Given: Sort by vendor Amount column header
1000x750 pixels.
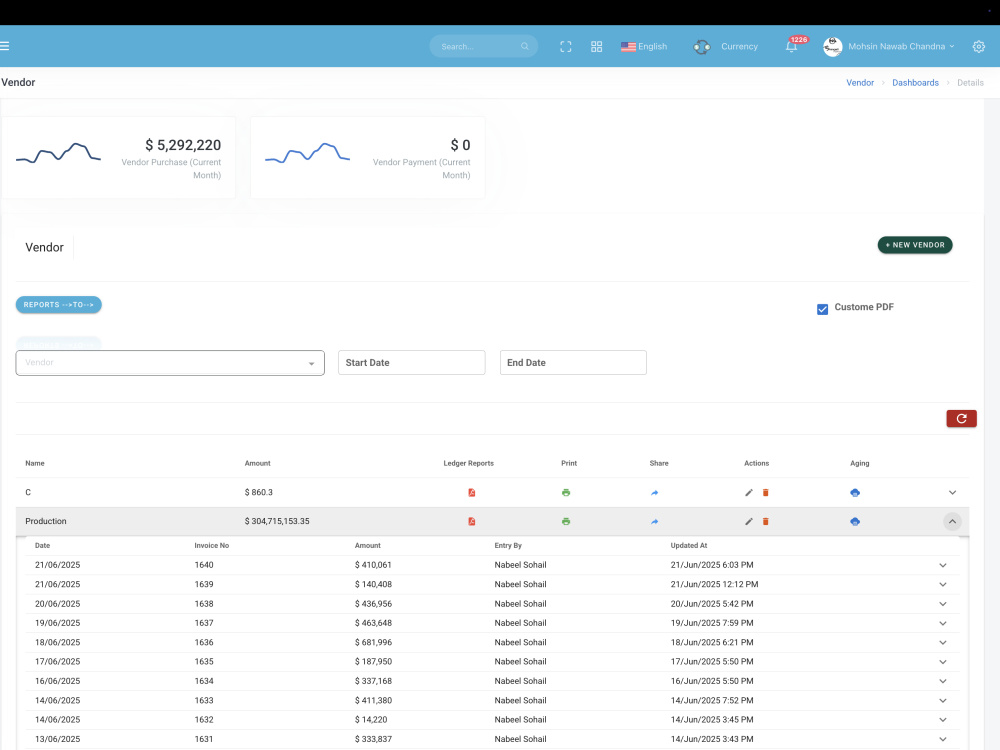Looking at the screenshot, I should [258, 464].
